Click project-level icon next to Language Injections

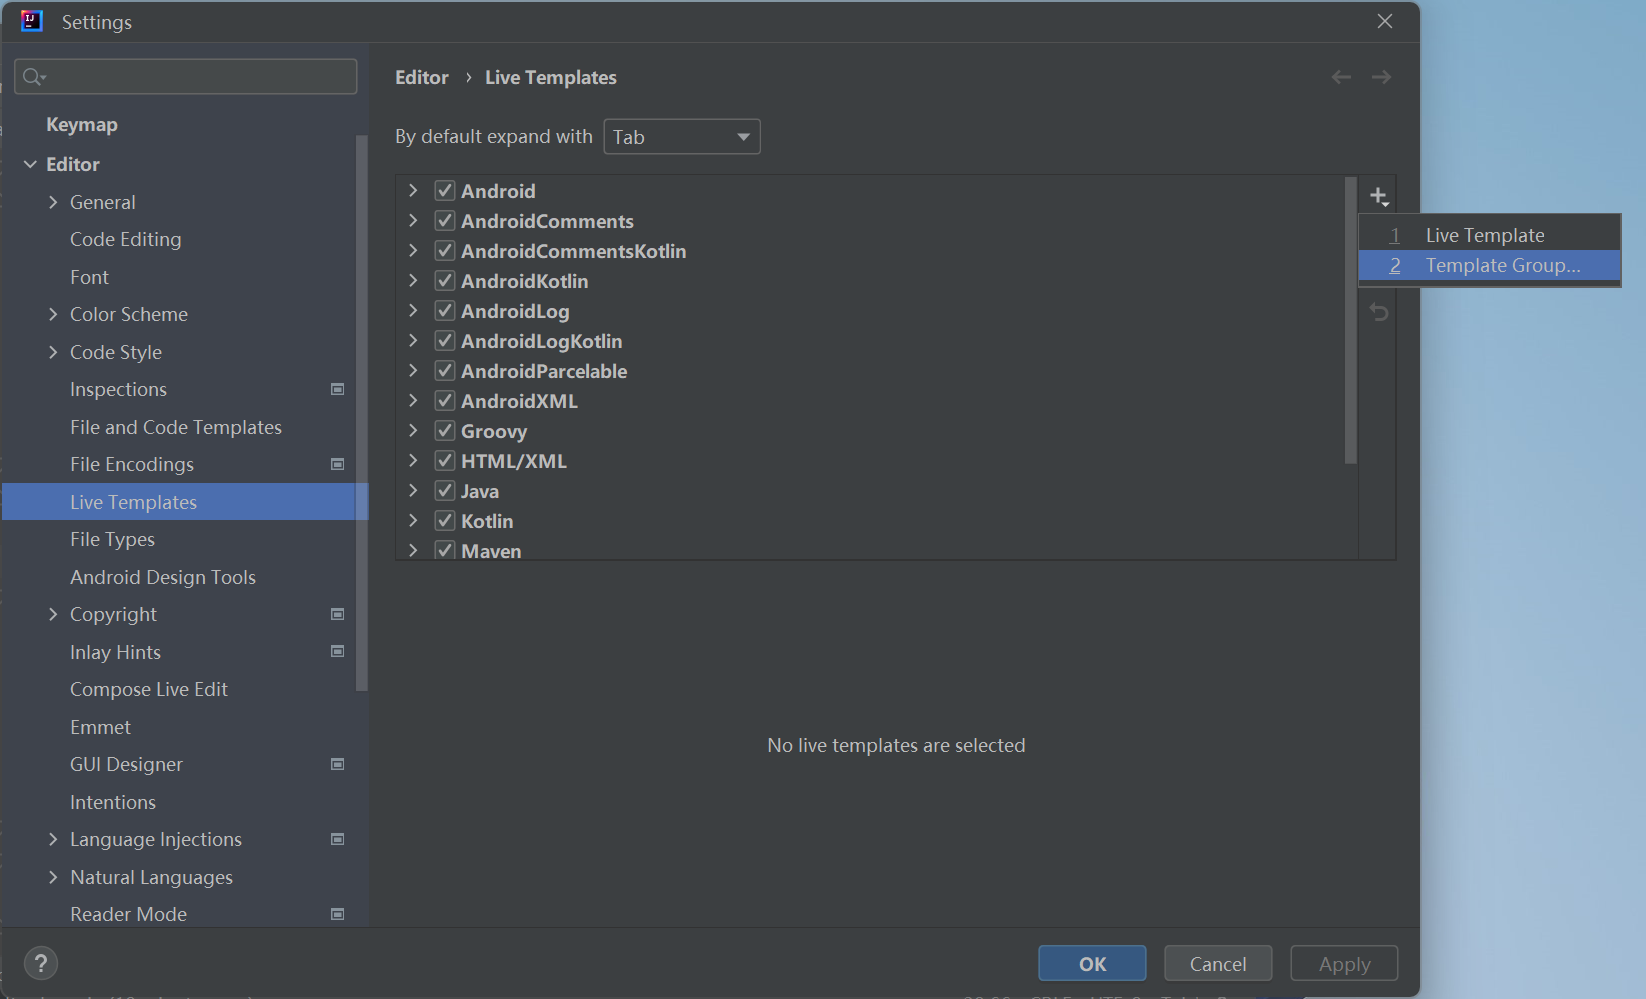(x=338, y=839)
